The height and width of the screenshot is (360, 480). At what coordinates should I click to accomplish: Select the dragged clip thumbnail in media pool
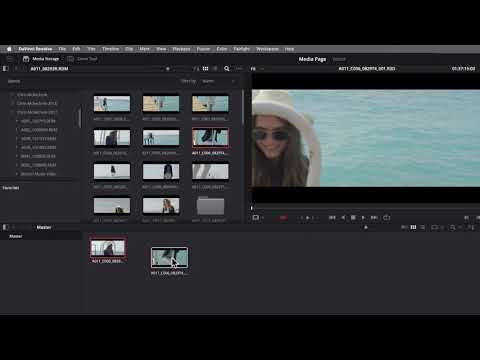169,257
